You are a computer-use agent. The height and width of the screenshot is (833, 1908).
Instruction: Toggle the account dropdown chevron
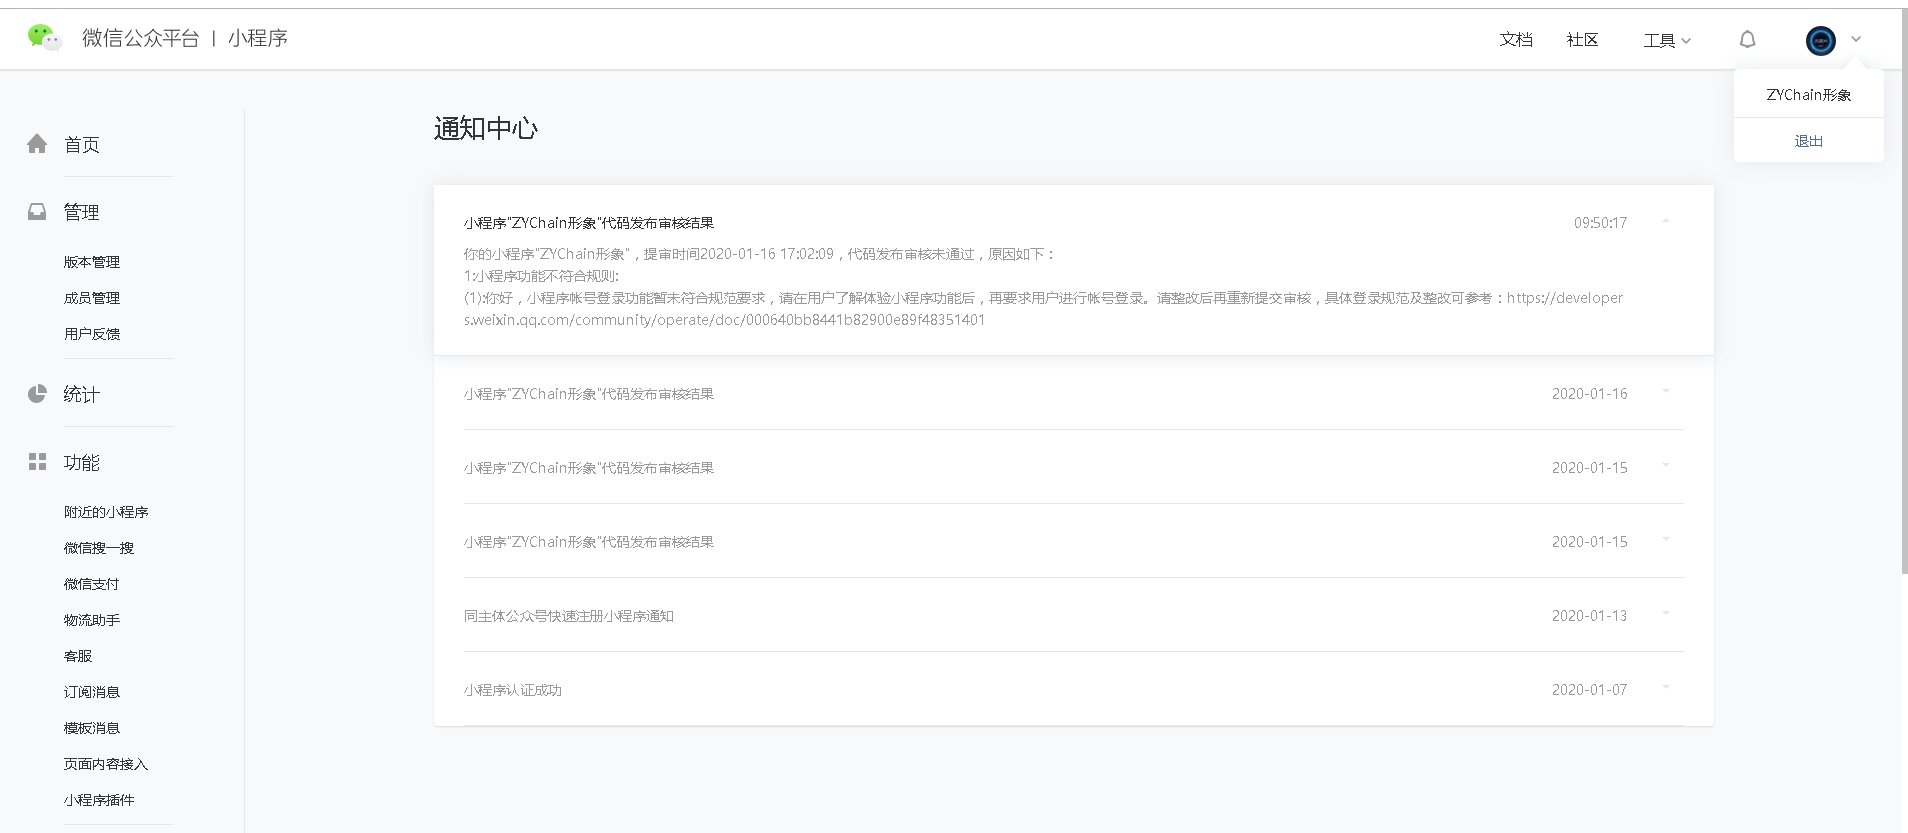pyautogui.click(x=1856, y=40)
